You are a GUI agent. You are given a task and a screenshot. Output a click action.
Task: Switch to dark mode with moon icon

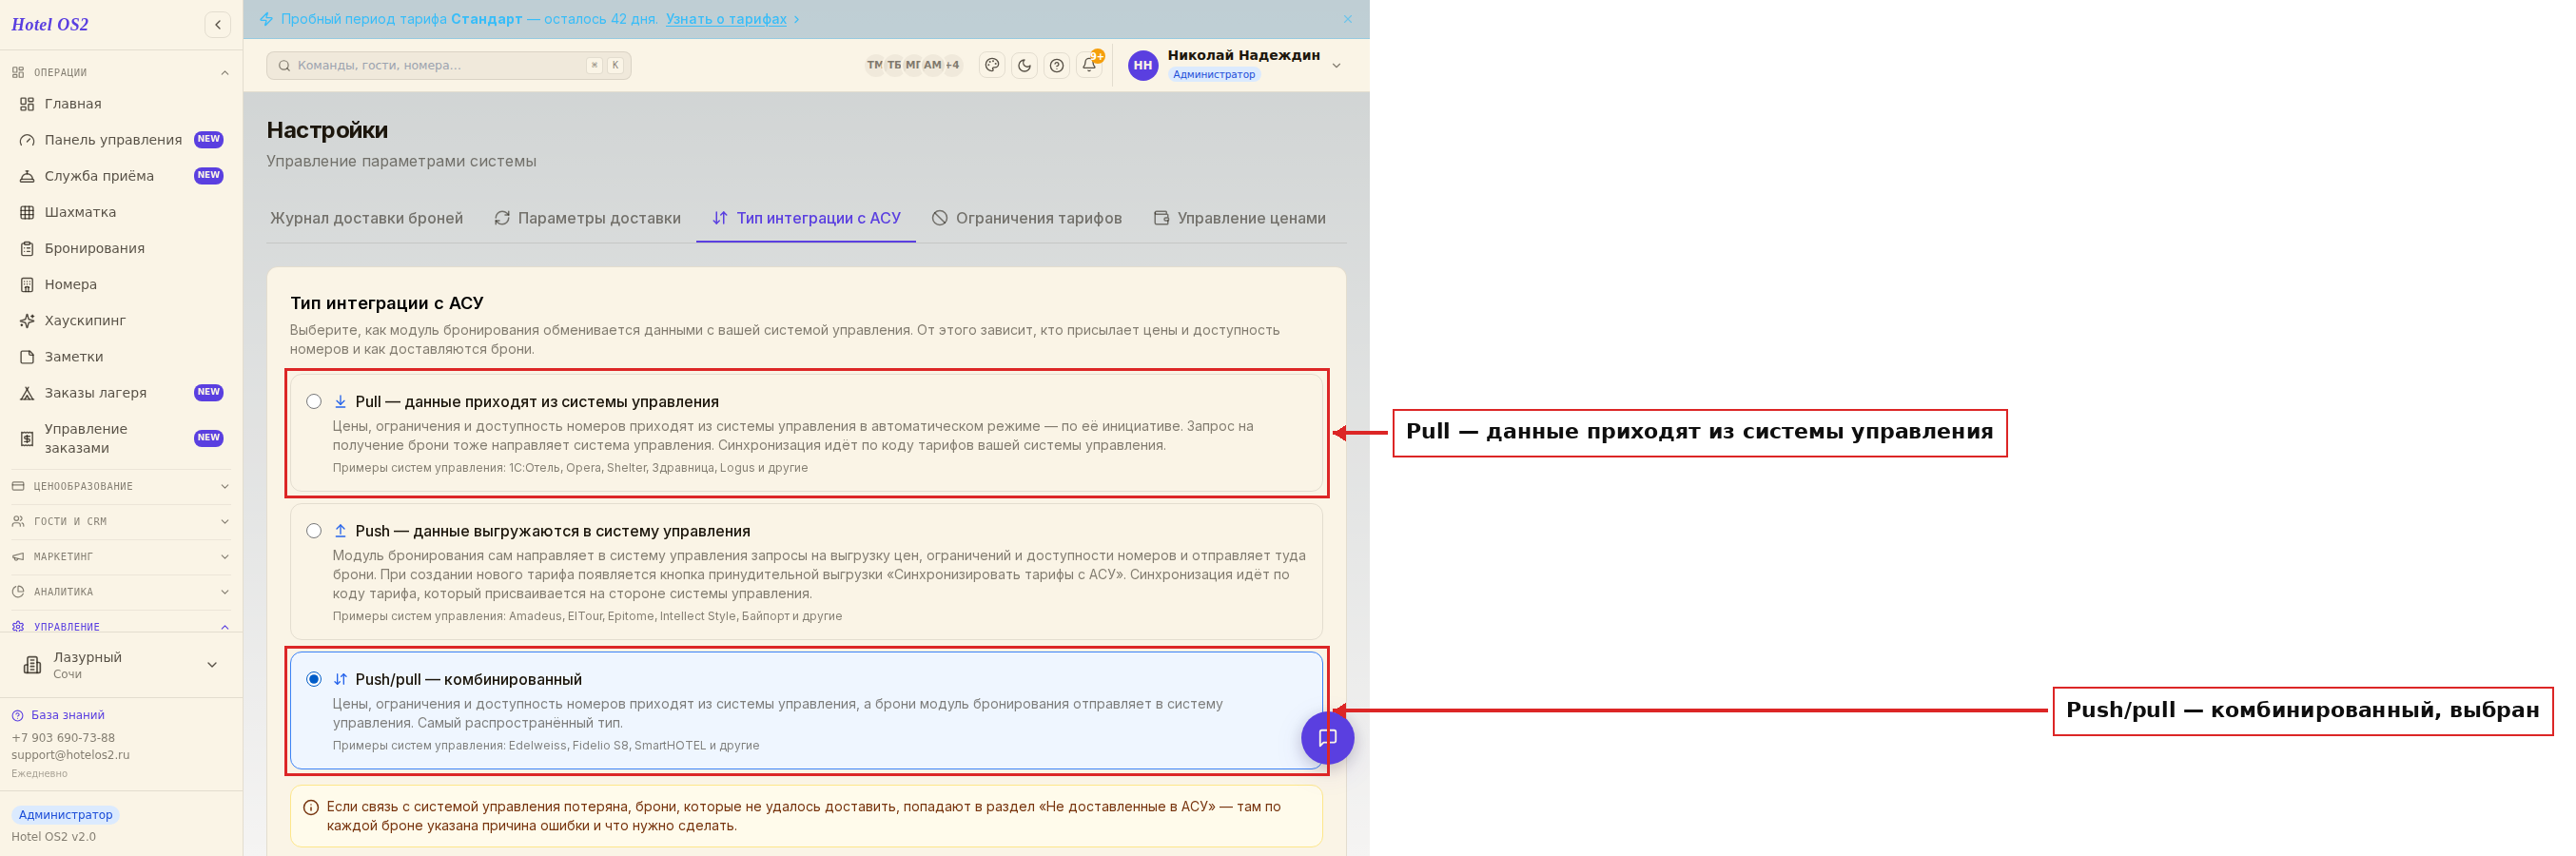1024,66
